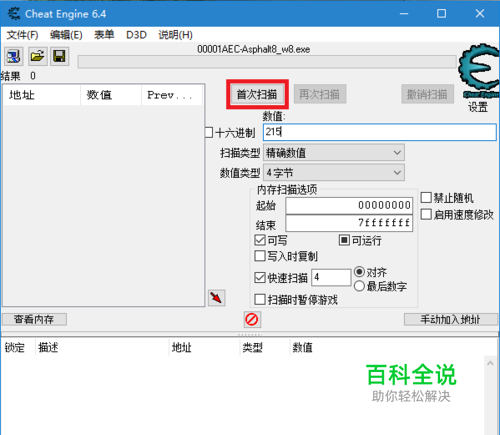Click the 再次扫描 next scan button

point(320,94)
